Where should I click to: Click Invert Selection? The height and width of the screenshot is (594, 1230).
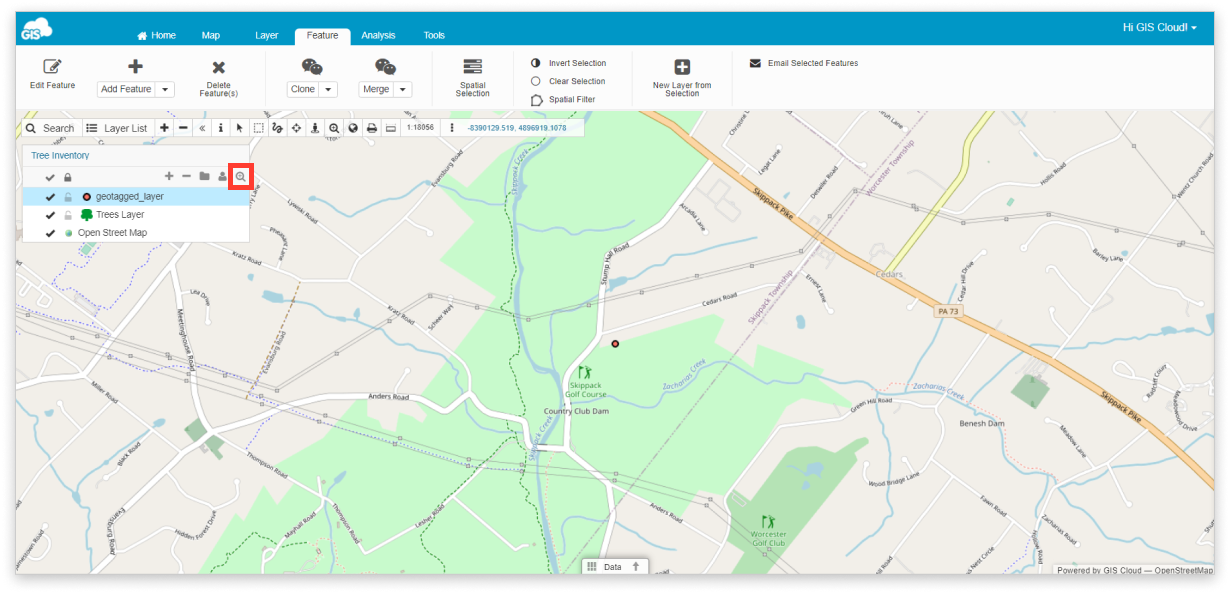(578, 62)
